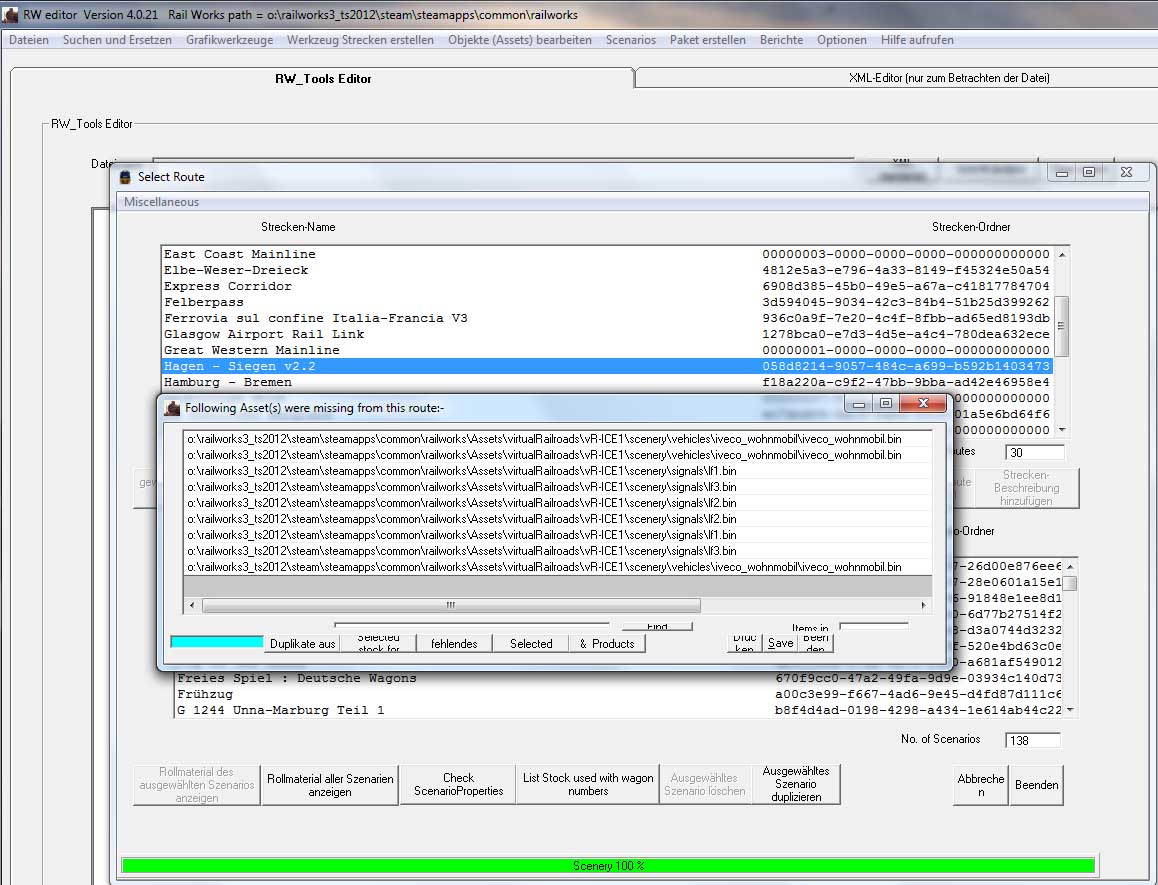Switch to the XML-Editor tab
Screen dimensions: 1158x885
click(x=949, y=78)
